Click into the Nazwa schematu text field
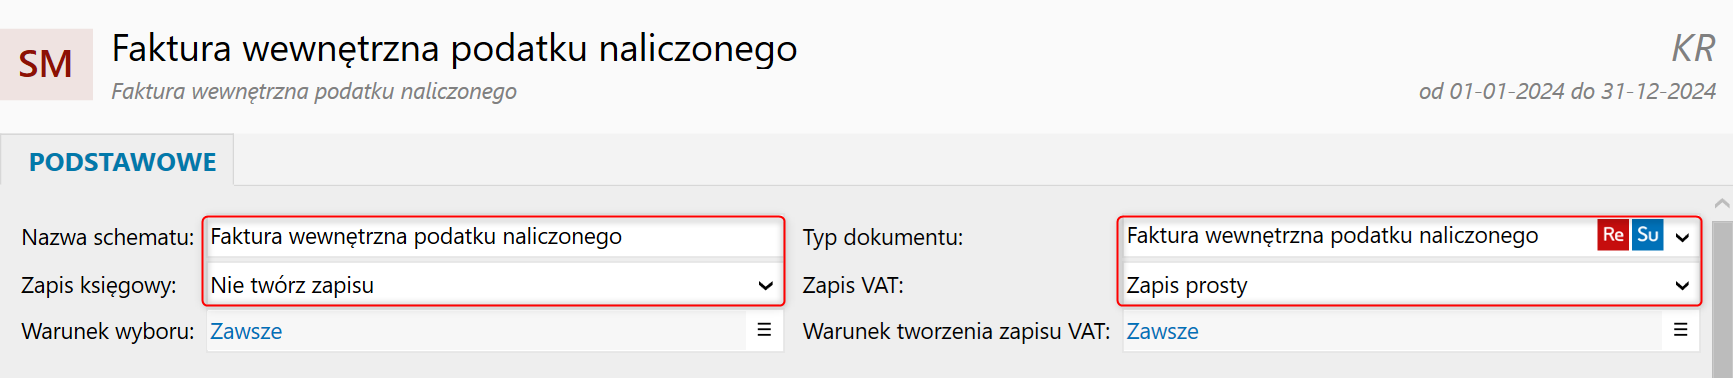 (x=493, y=237)
